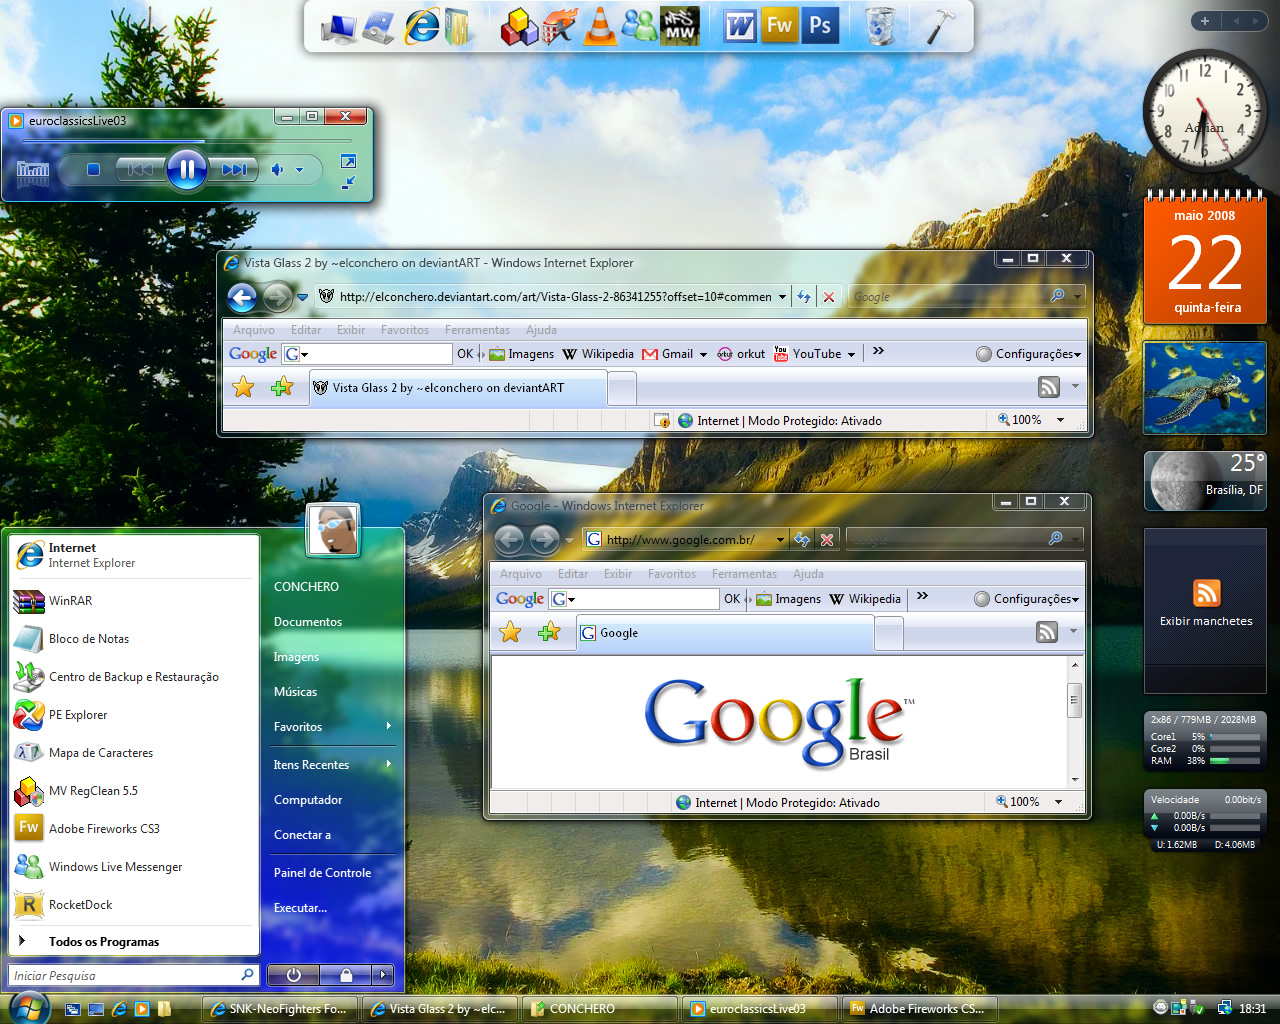Open Internet Explorer from the RocketDock bar
Viewport: 1280px width, 1024px height.
click(422, 25)
